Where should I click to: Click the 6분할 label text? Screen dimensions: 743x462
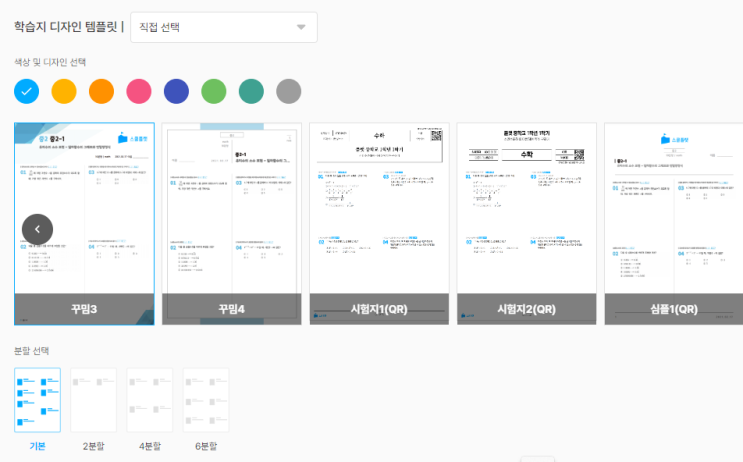pyautogui.click(x=206, y=446)
